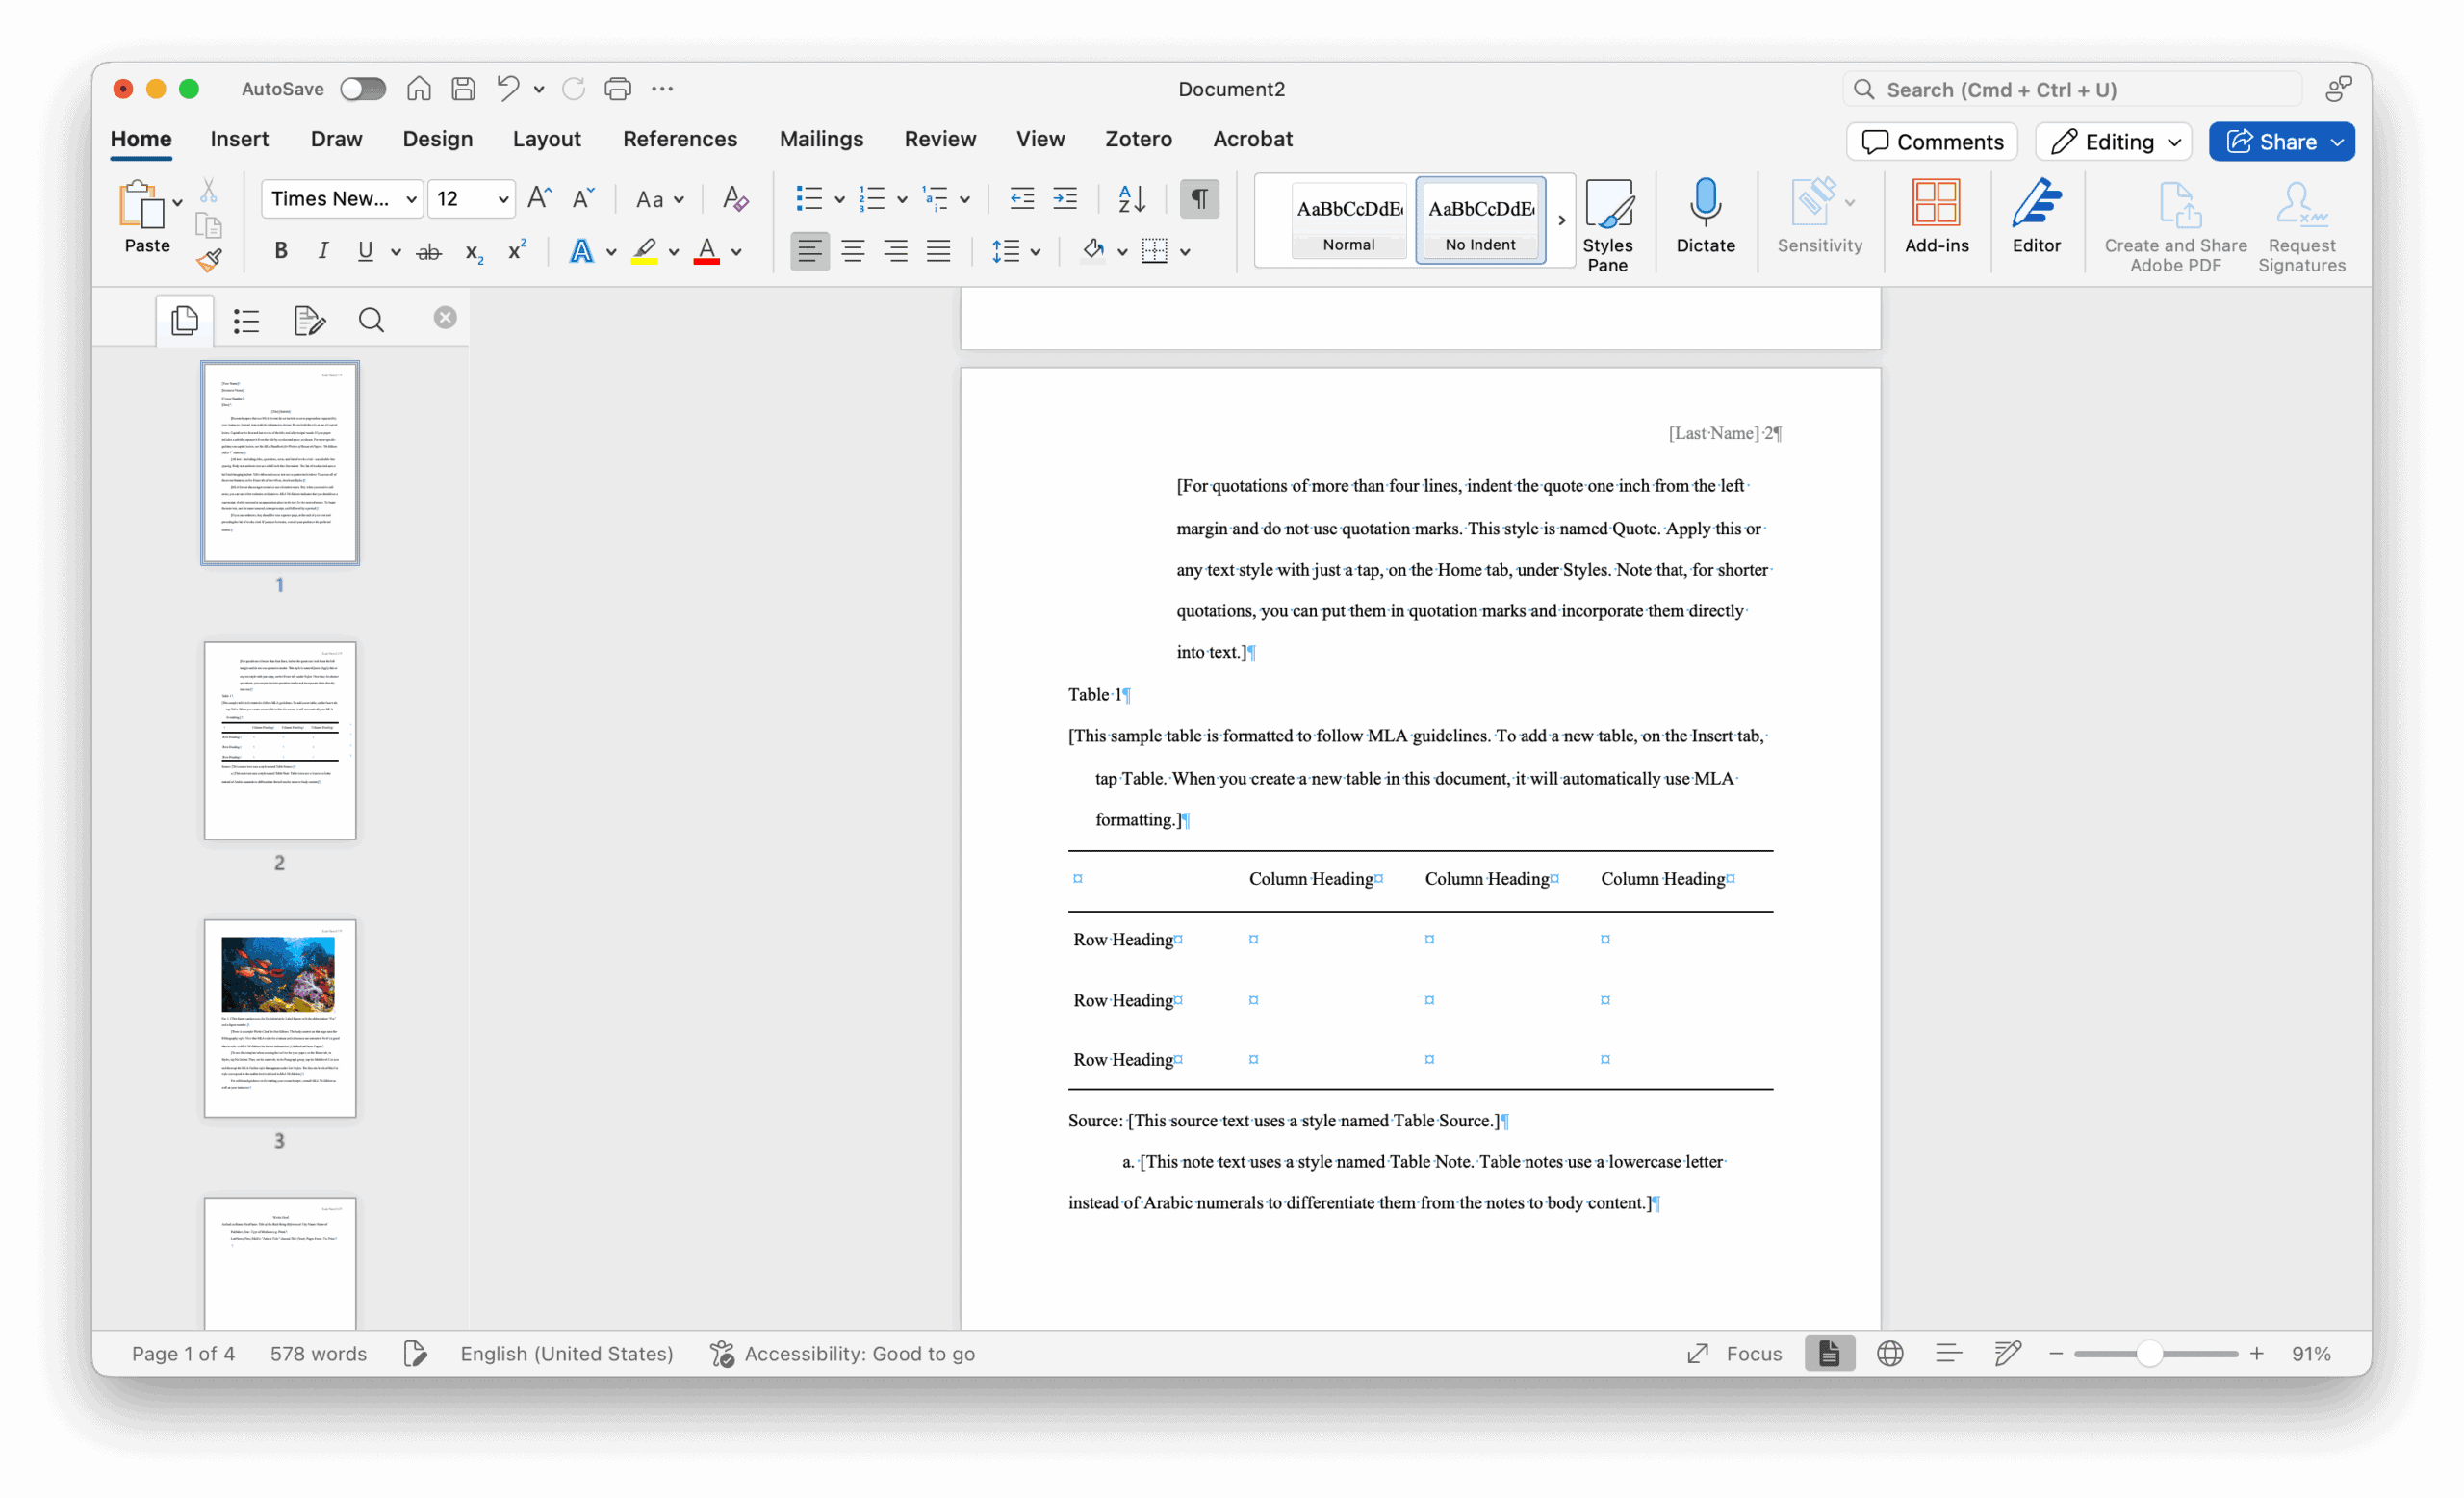This screenshot has height=1498, width=2464.
Task: Select page 3 thumbnail with fish image
Action: (x=280, y=1017)
